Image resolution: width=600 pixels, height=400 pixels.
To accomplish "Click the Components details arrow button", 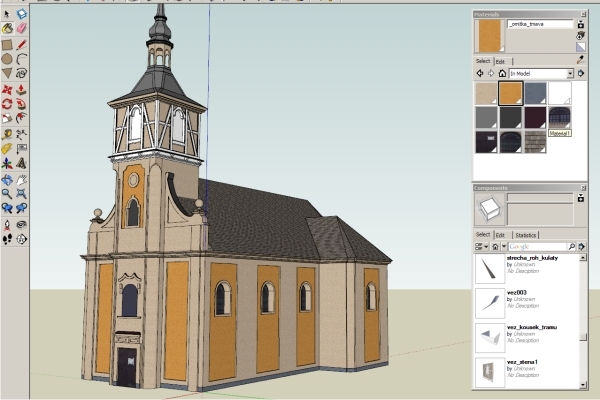I will 580,246.
